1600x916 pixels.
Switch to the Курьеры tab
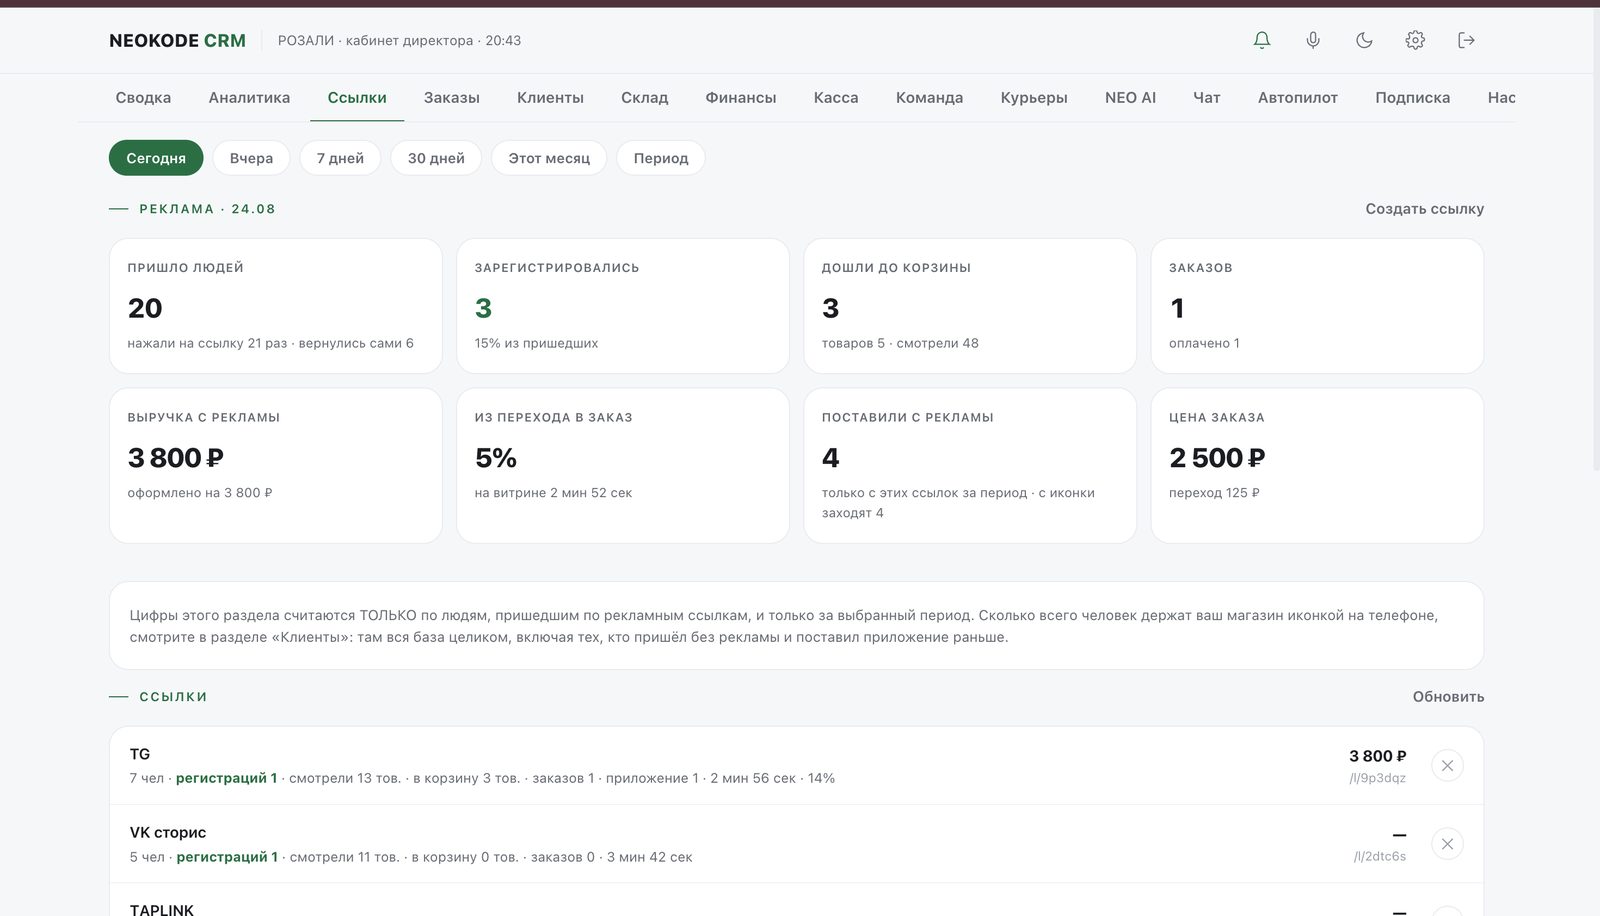tap(1034, 97)
